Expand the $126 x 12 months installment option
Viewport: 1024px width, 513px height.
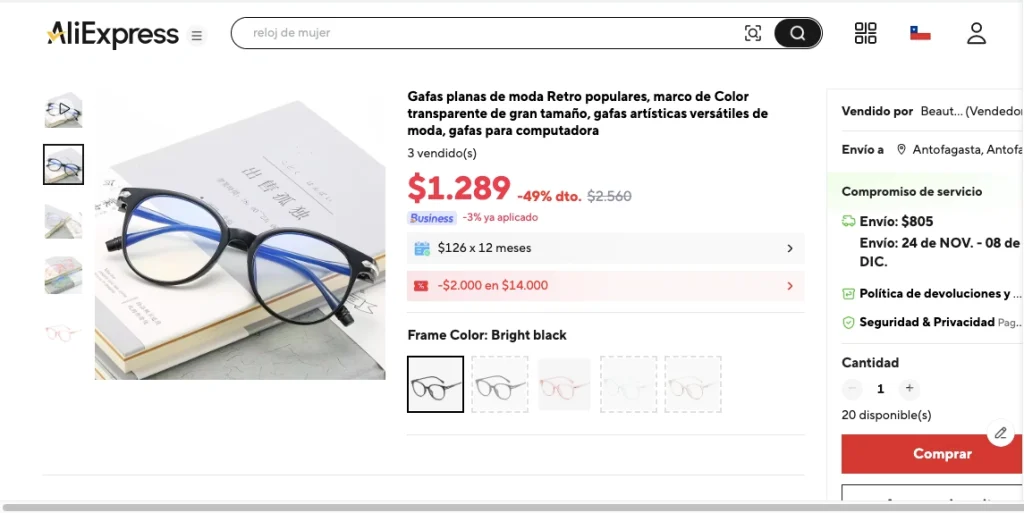(605, 248)
